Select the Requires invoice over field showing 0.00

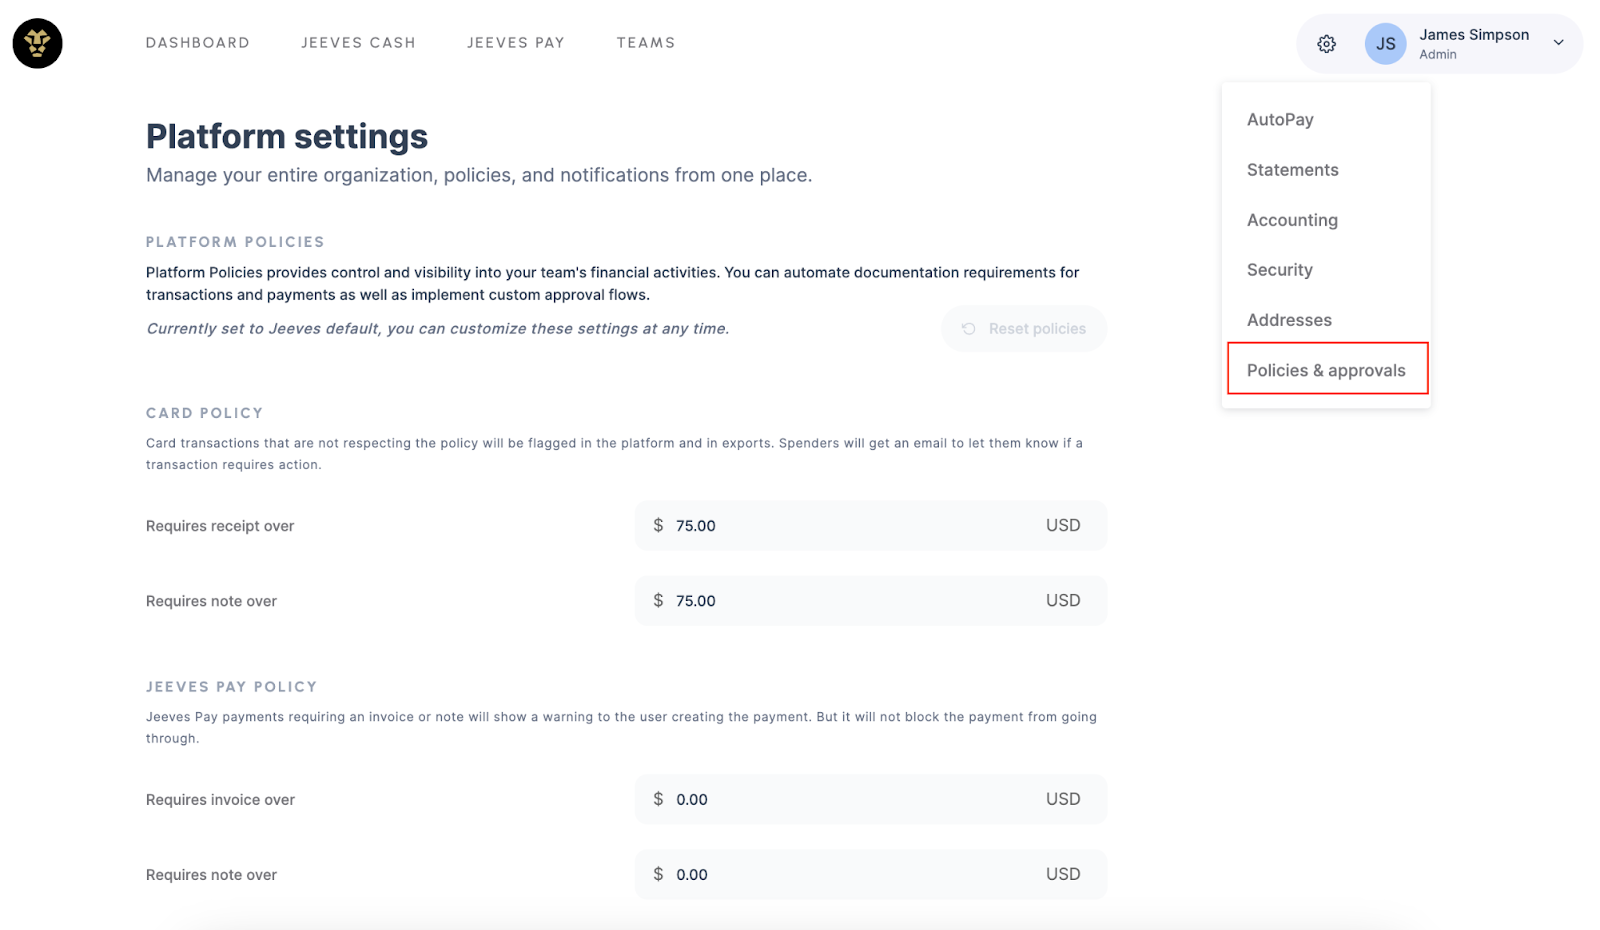869,799
